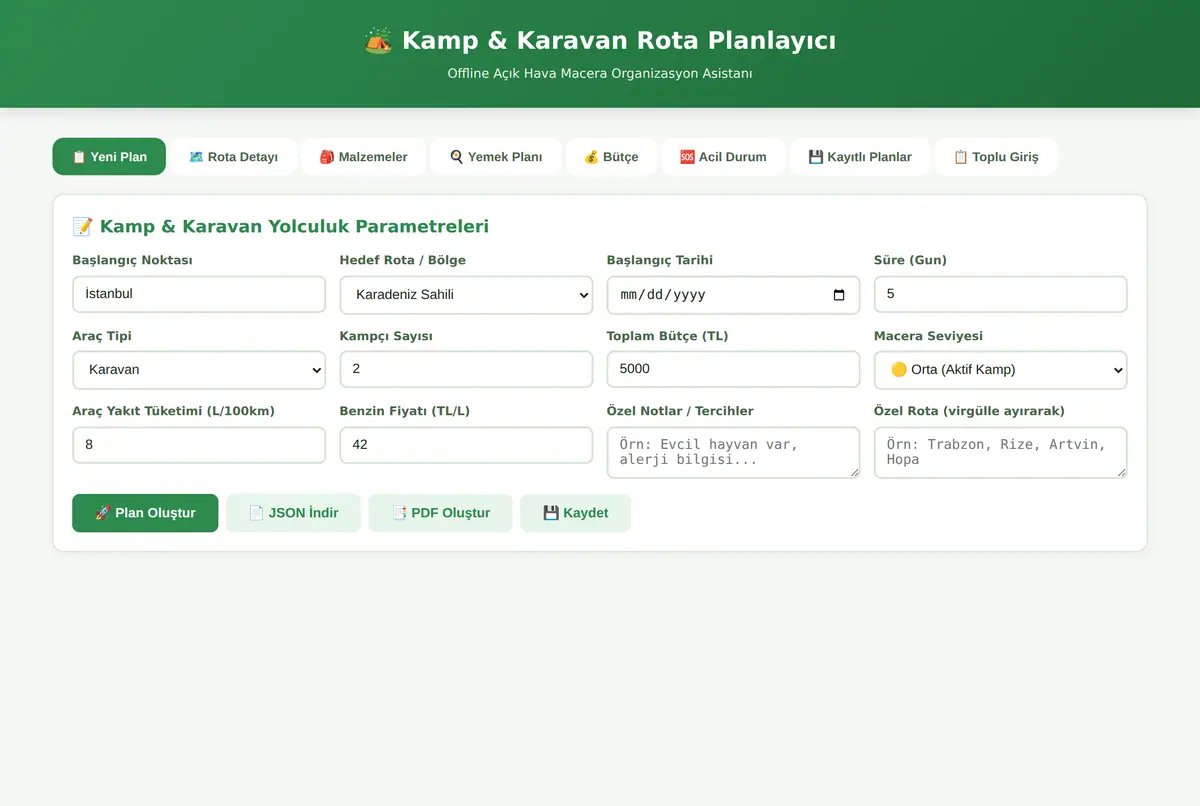Click the floppy icon on Kayıtlı Planlar
Screen dimensions: 1200x806
[x=816, y=157]
